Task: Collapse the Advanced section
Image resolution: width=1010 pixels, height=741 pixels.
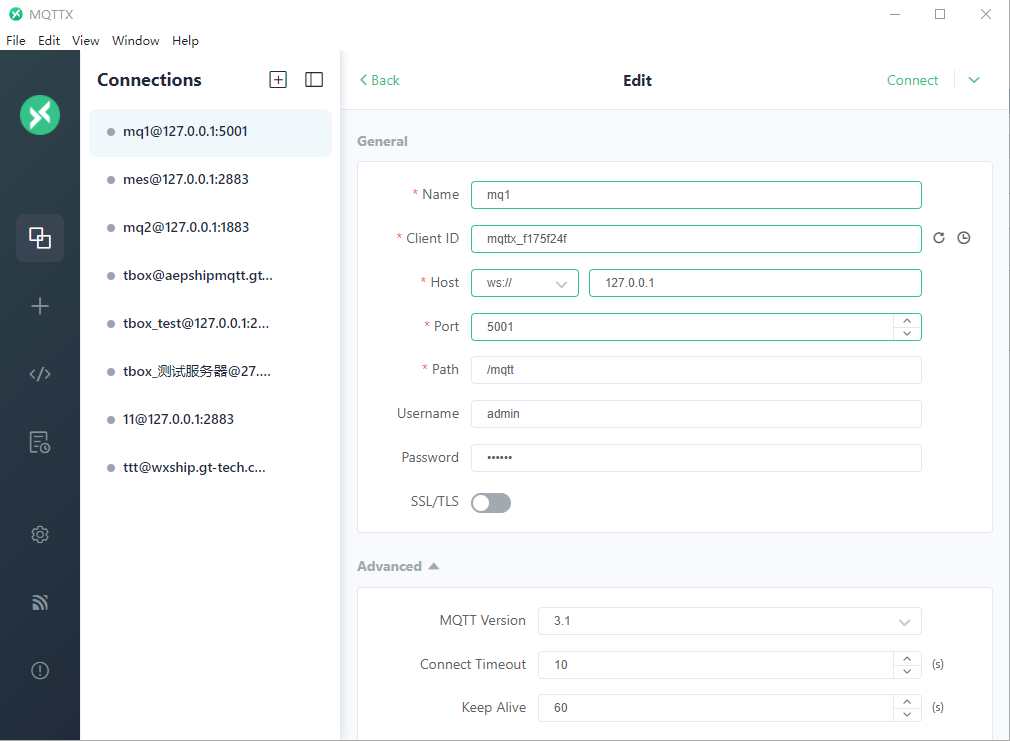Action: (397, 566)
